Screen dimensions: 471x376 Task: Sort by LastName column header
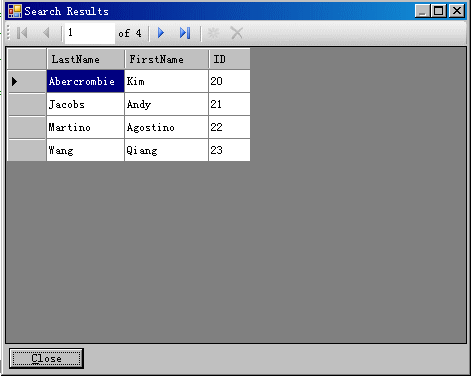point(86,59)
